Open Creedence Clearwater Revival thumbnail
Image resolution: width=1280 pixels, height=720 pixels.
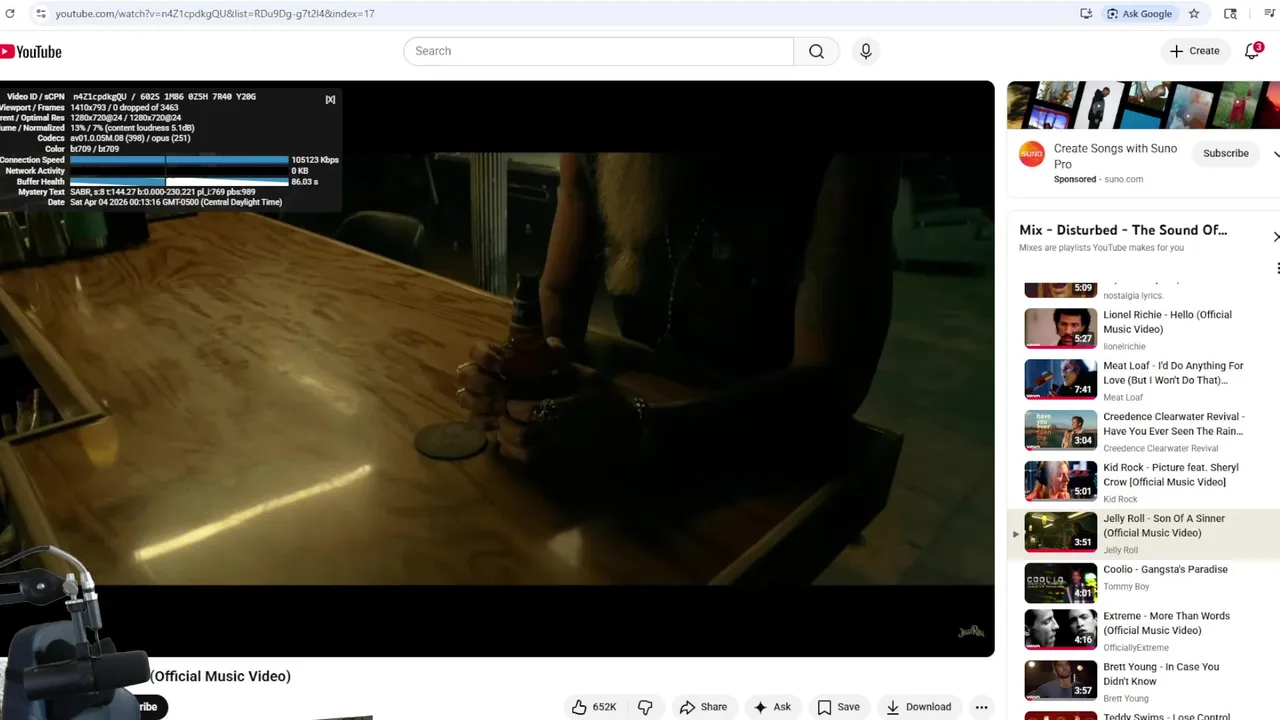click(x=1061, y=430)
